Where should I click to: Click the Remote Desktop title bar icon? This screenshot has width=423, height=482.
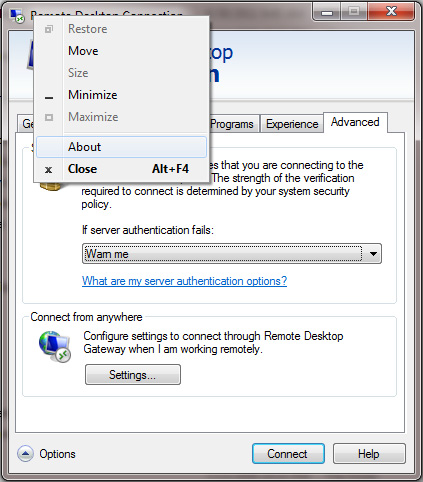pos(17,15)
